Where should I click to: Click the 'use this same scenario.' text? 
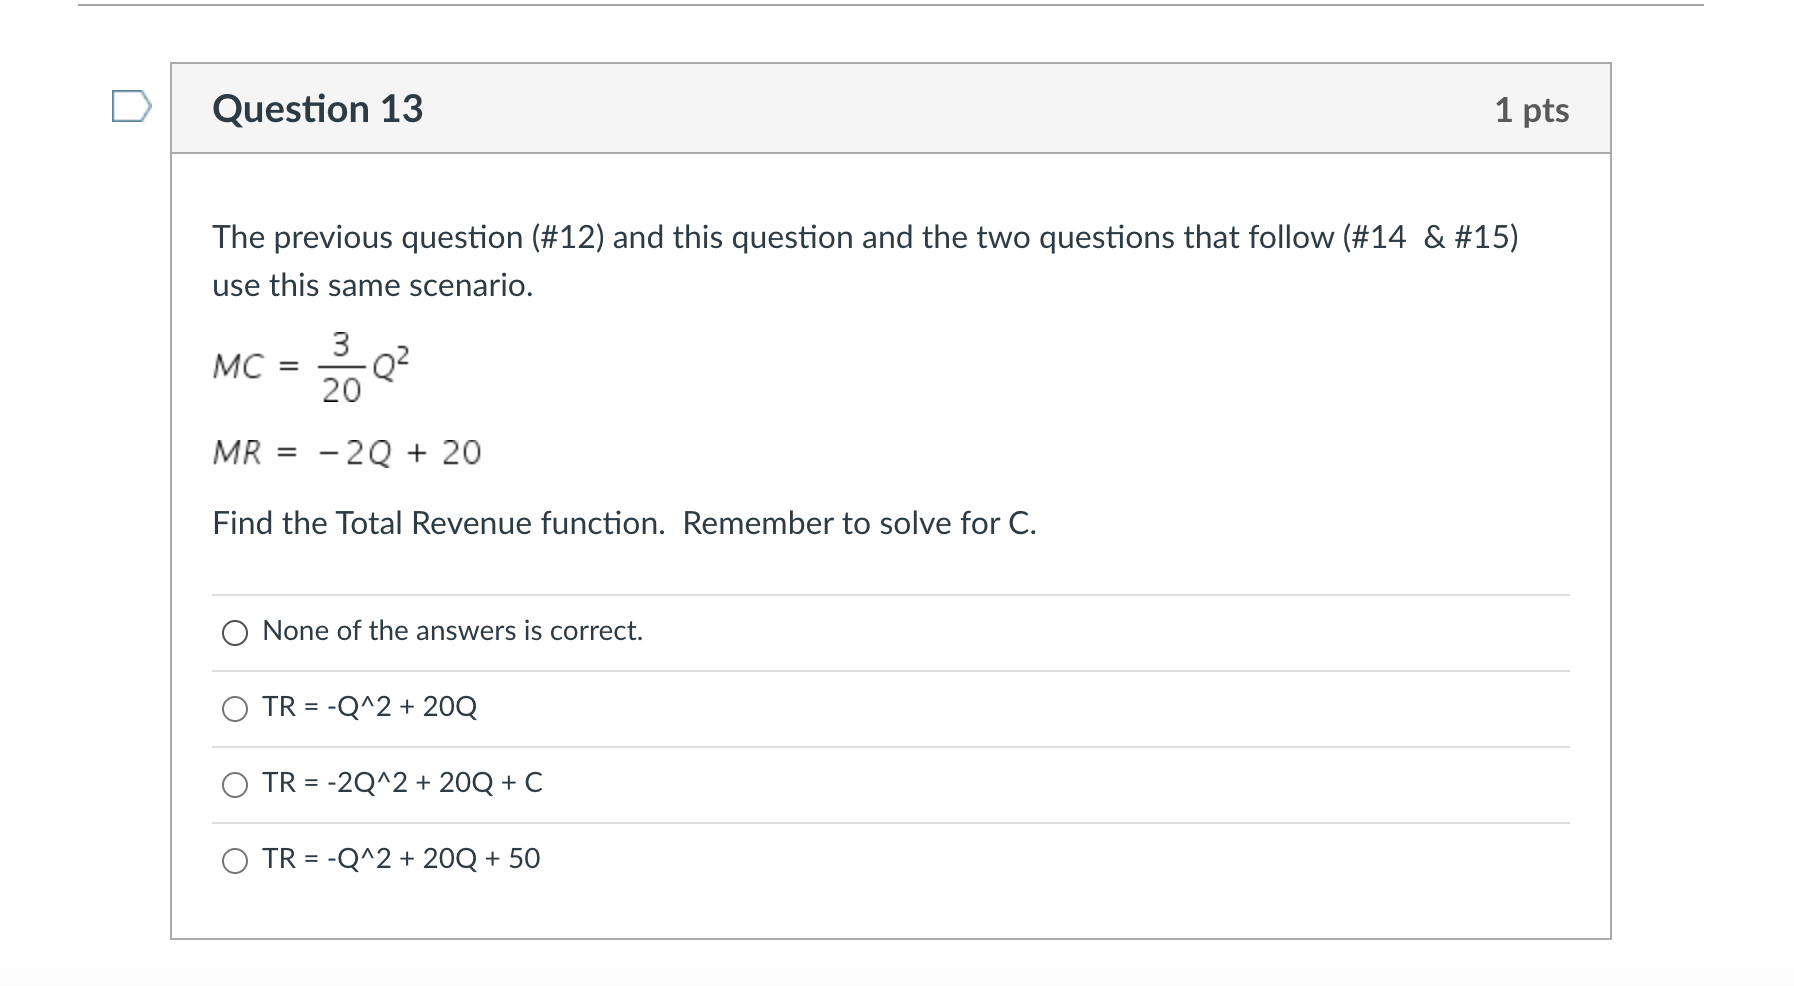pyautogui.click(x=373, y=285)
